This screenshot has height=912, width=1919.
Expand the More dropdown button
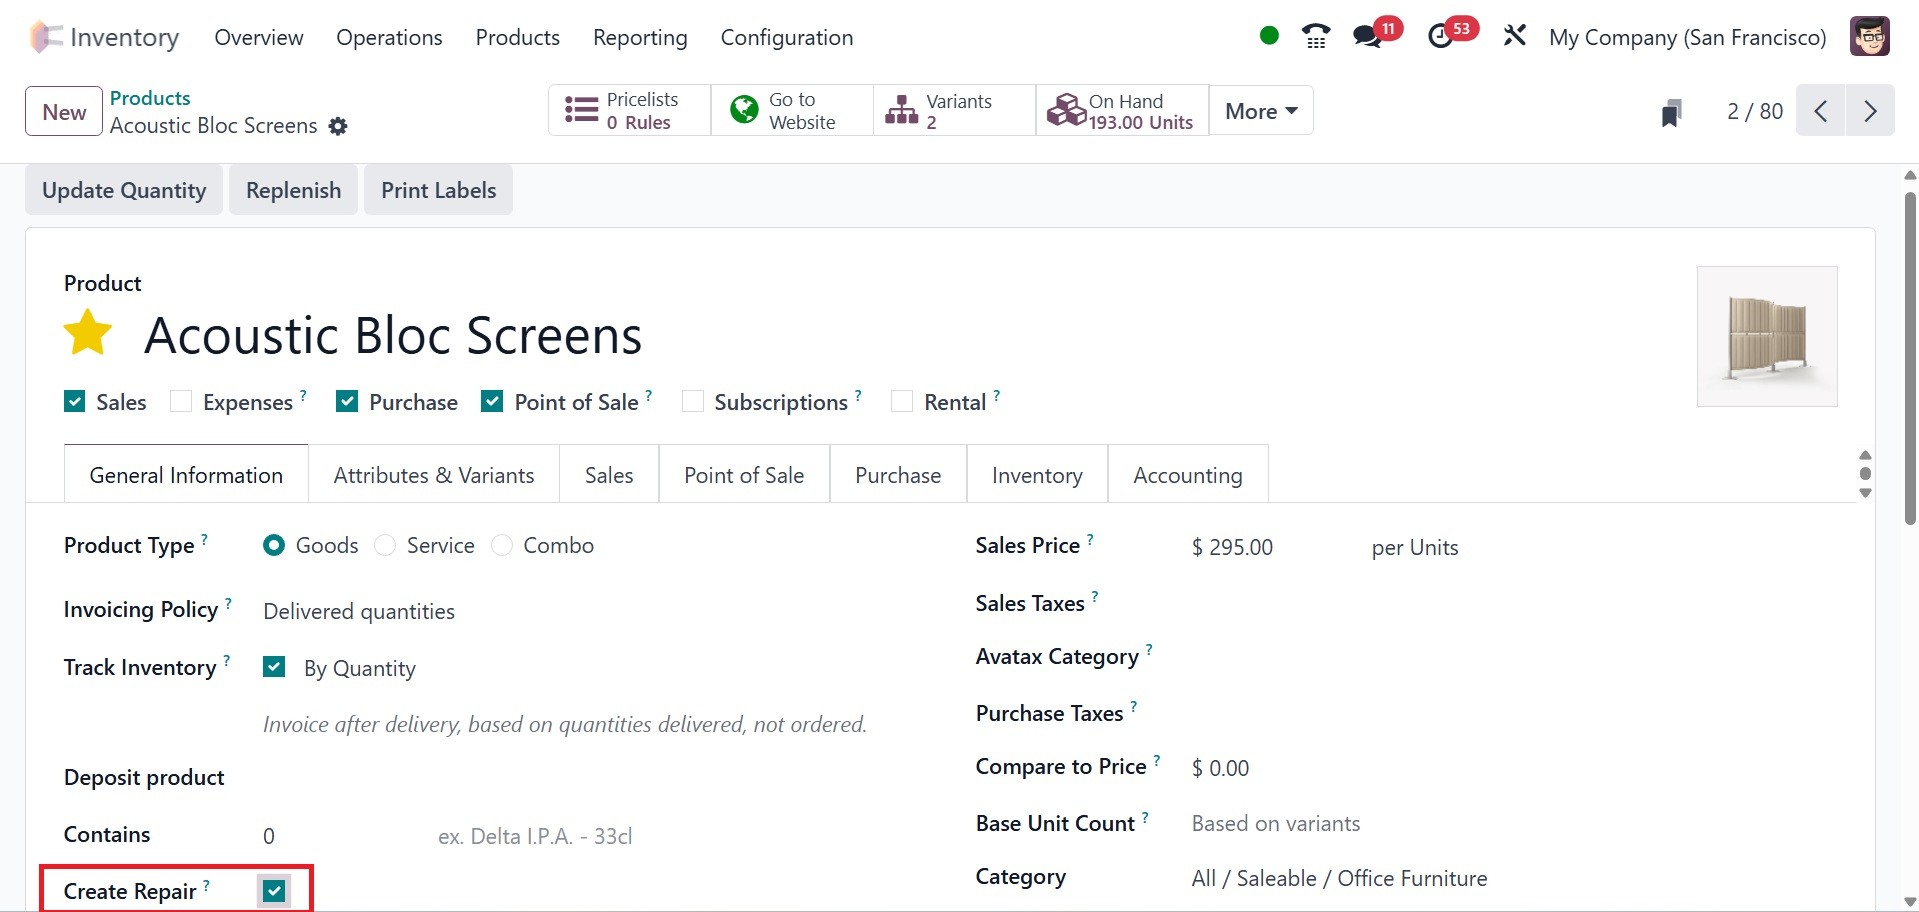coord(1261,111)
